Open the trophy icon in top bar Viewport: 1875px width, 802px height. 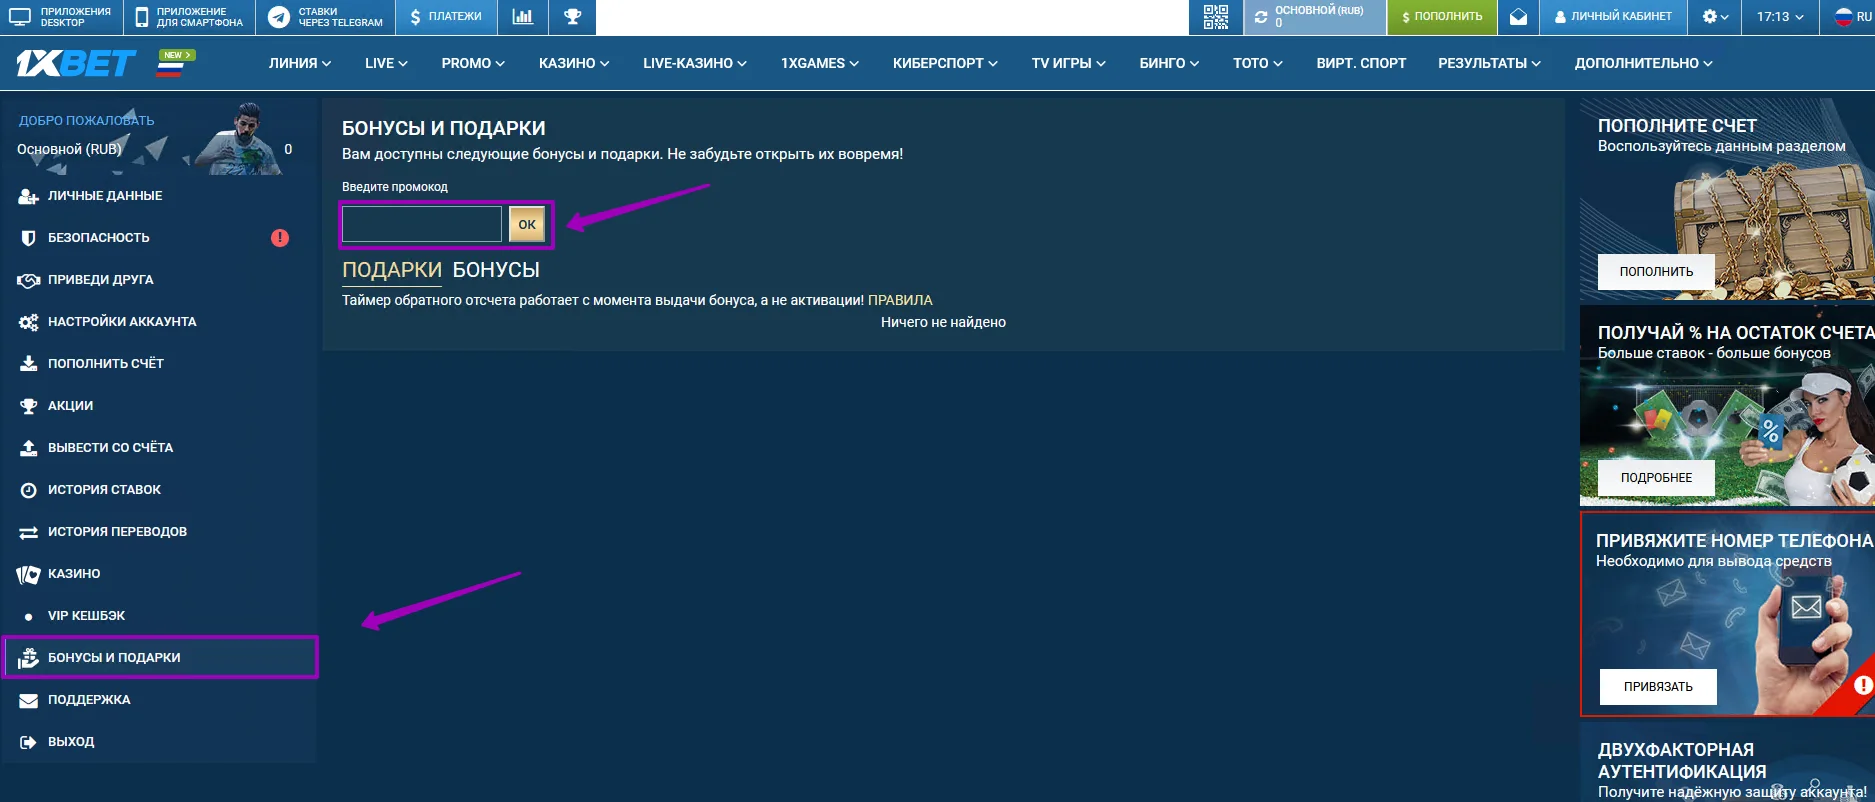coord(572,17)
